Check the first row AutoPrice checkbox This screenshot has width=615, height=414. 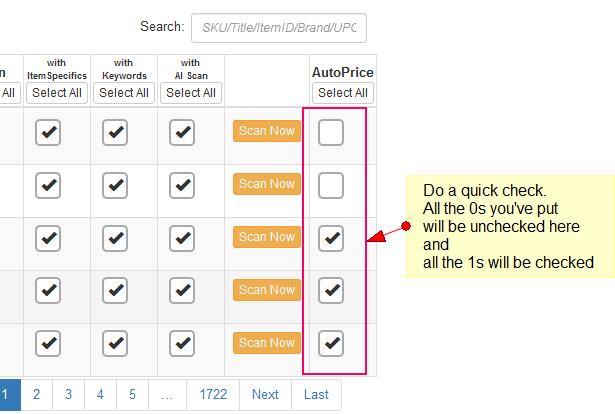331,132
